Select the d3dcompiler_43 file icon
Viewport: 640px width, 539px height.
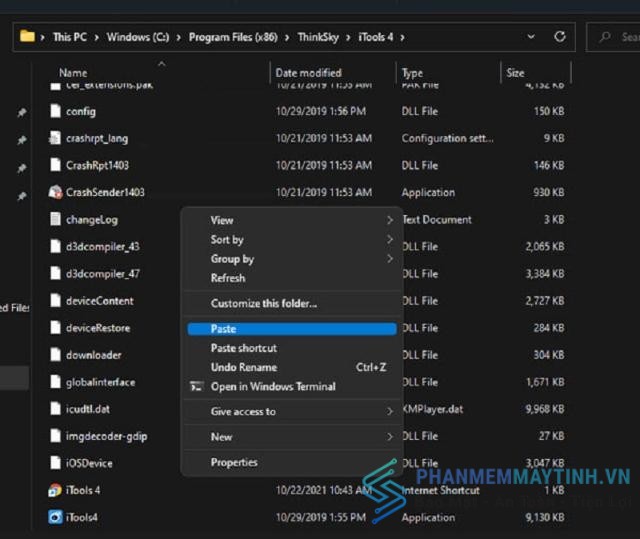coord(55,246)
